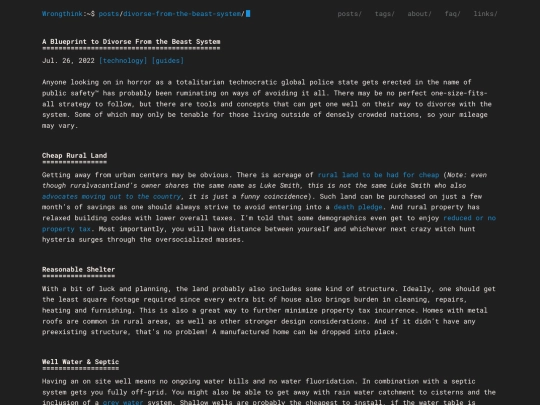Screen dimensions: 540x405
Task: Click the blinking terminal cursor block
Action: click(248, 14)
